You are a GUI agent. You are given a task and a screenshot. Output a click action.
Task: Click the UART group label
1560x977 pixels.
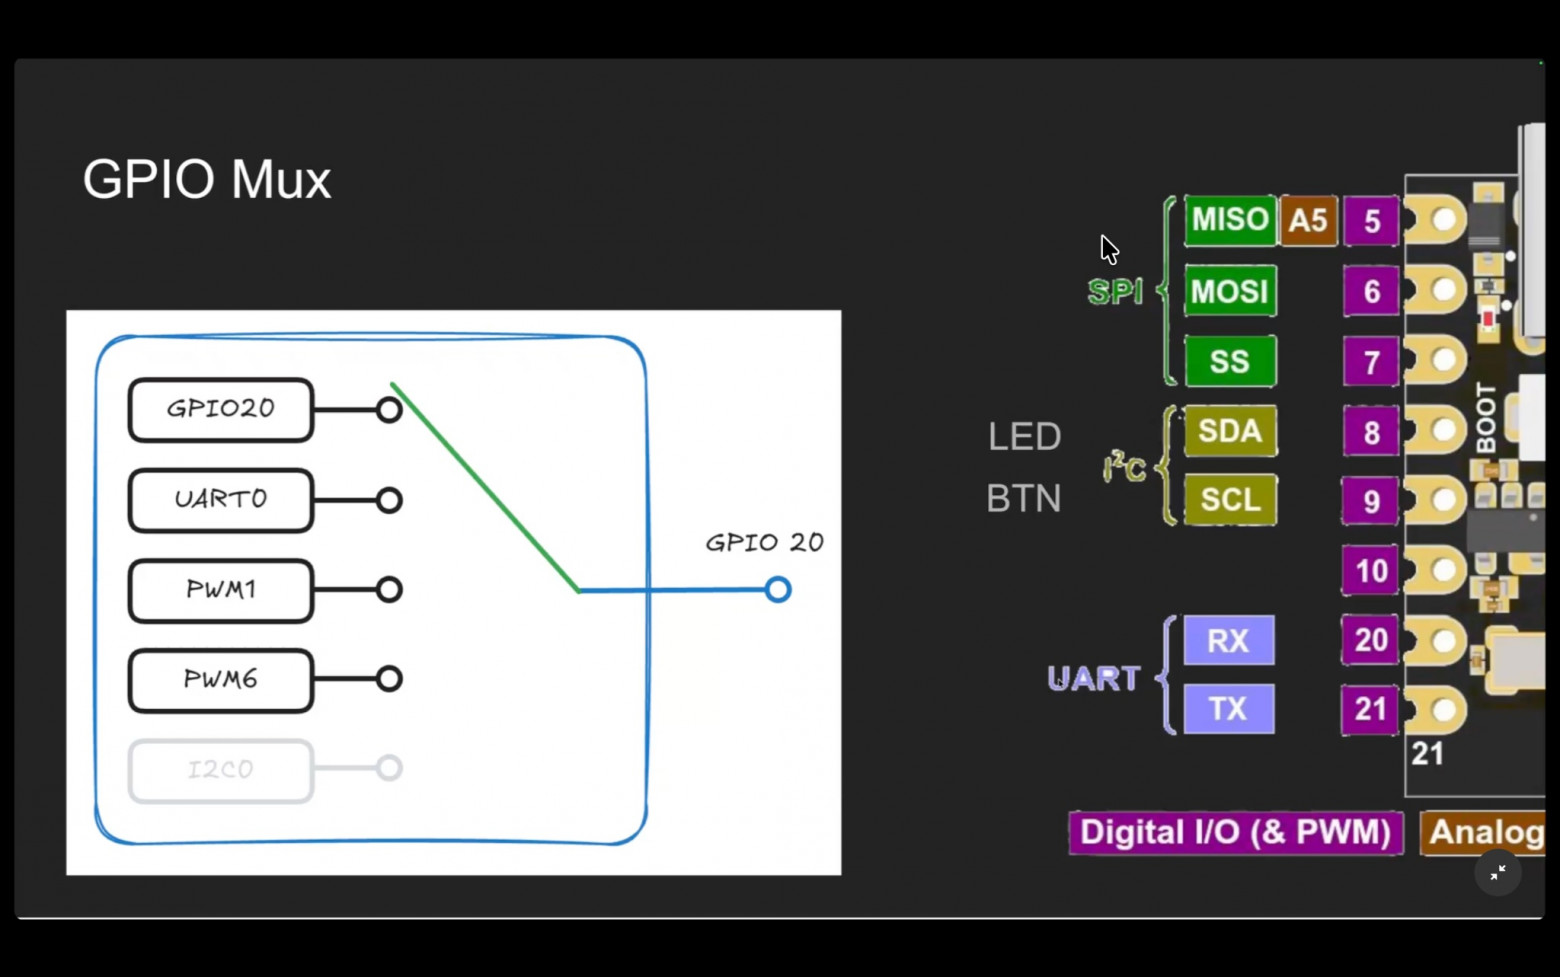click(1093, 678)
